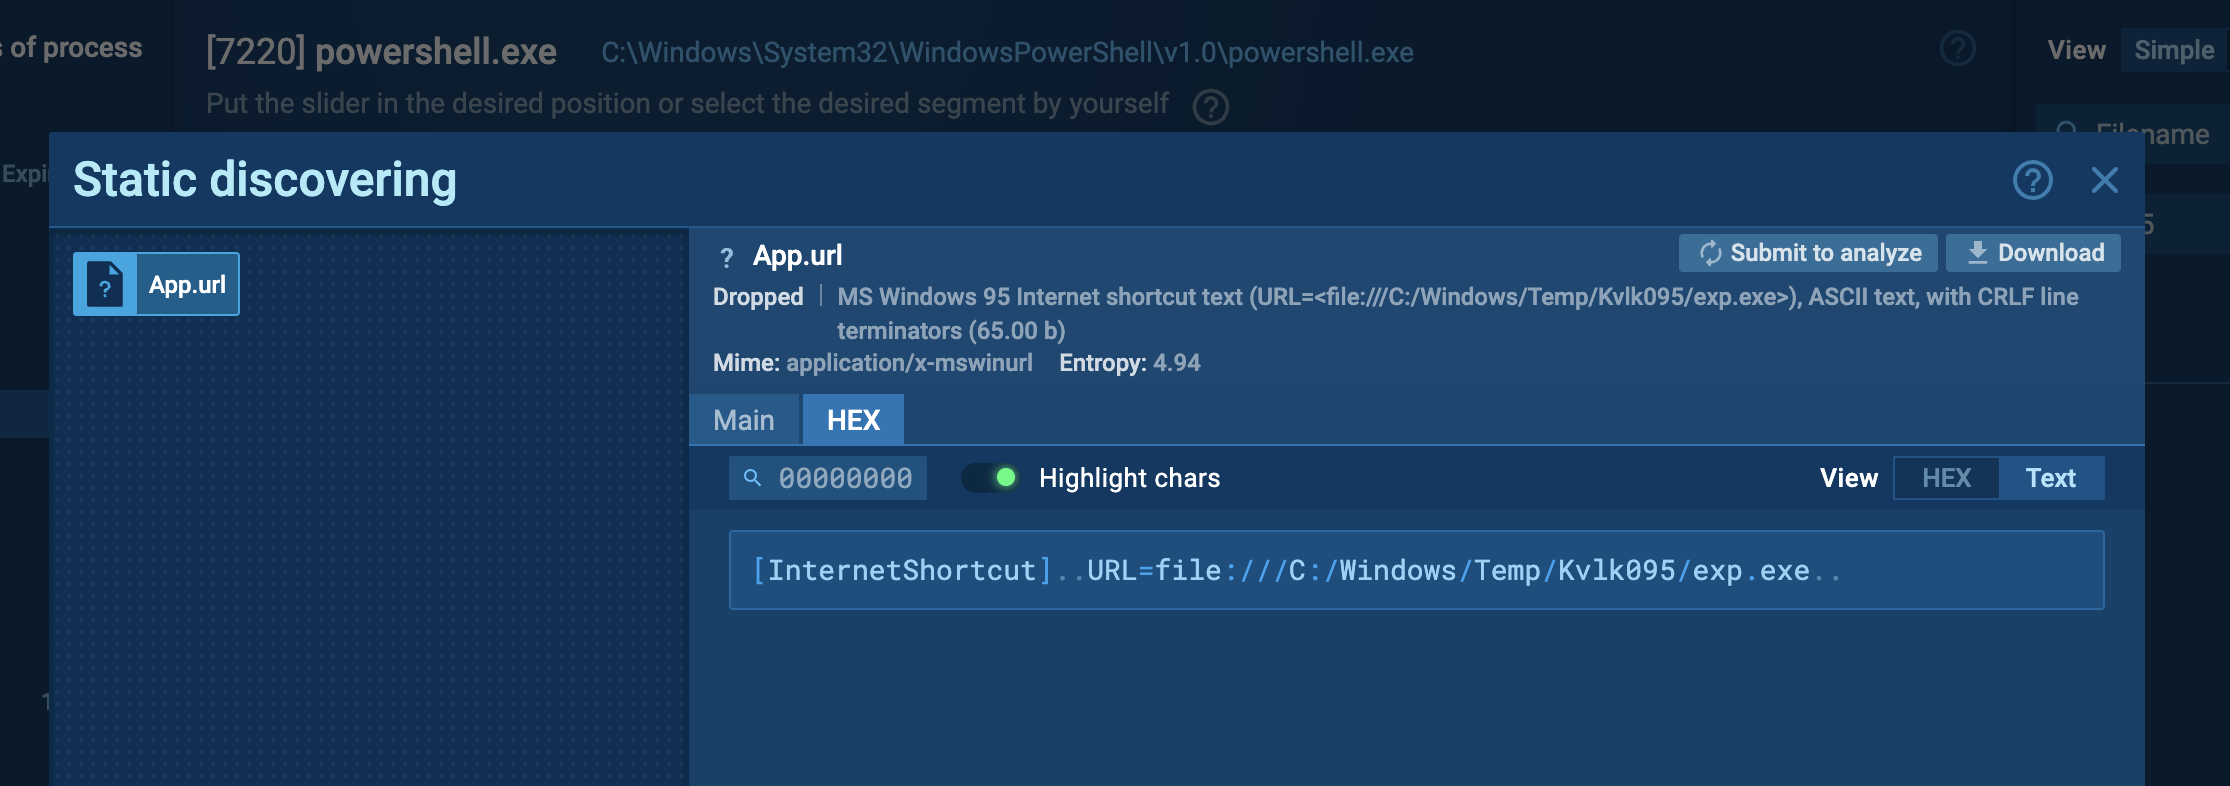Click the help icon left of View Simple

tap(1957, 48)
